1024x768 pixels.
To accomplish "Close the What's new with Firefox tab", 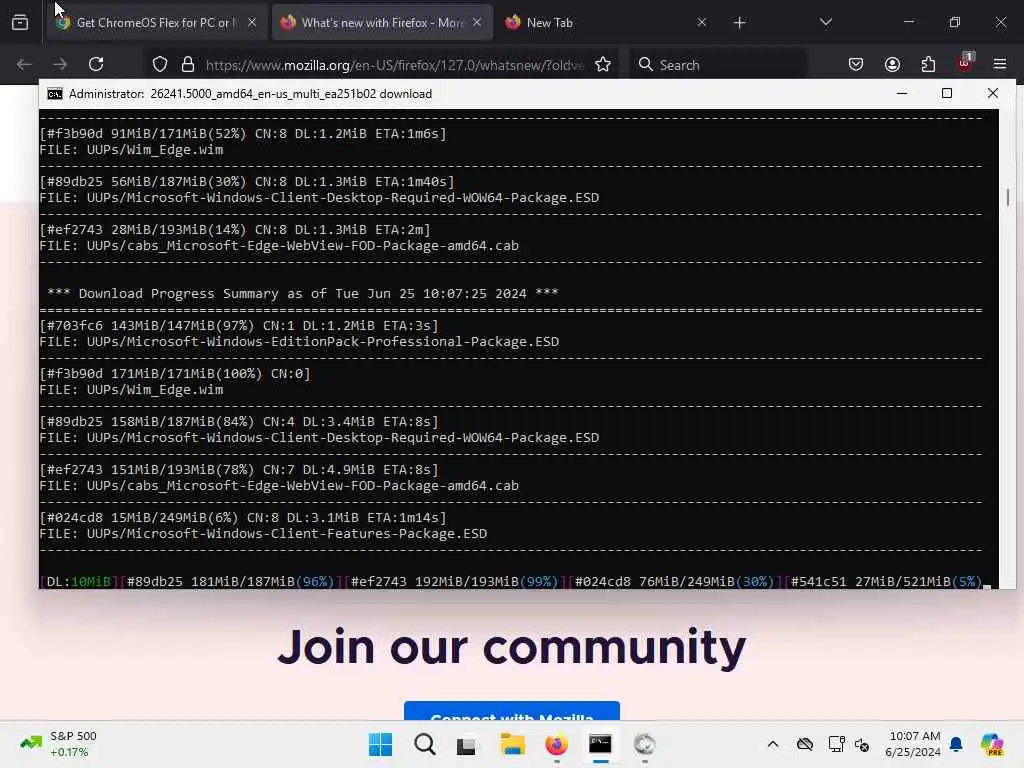I will tap(477, 23).
